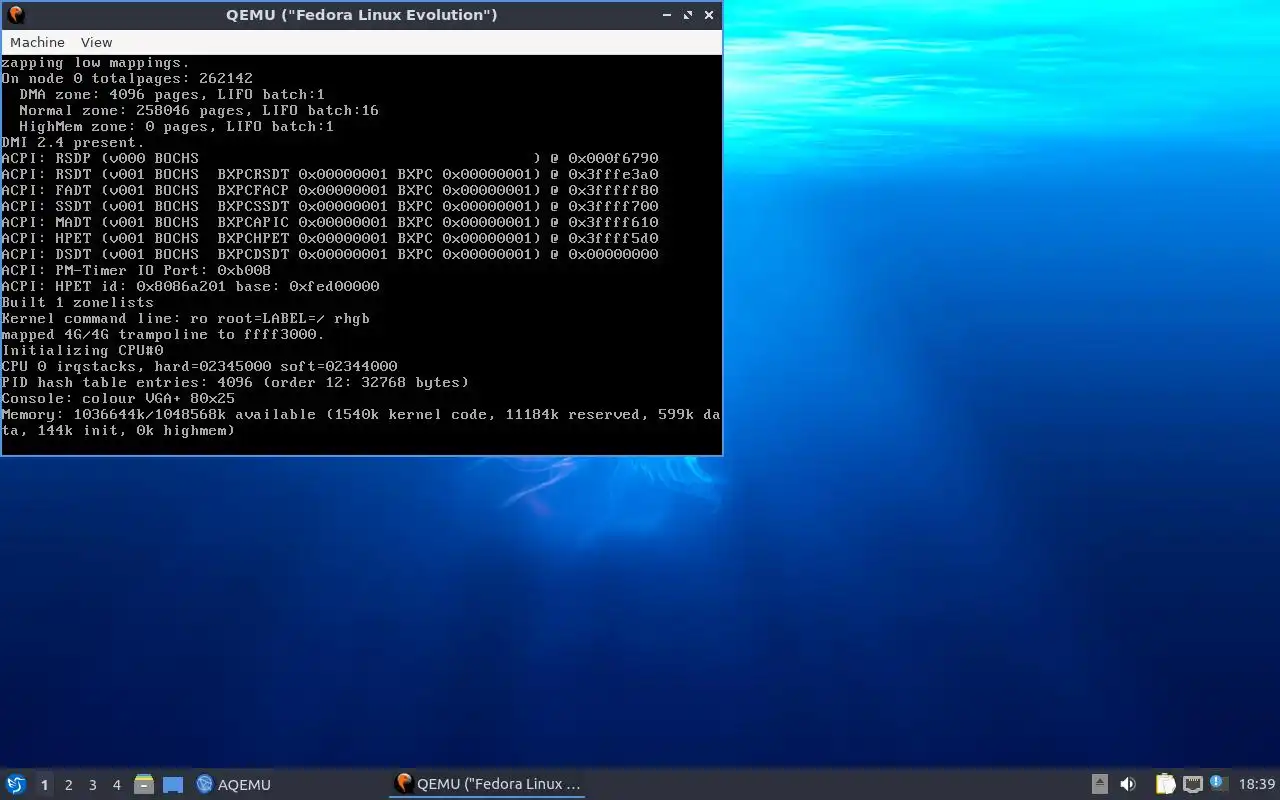The height and width of the screenshot is (800, 1280).
Task: Switch to workspace 2 in the pager
Action: pos(68,785)
